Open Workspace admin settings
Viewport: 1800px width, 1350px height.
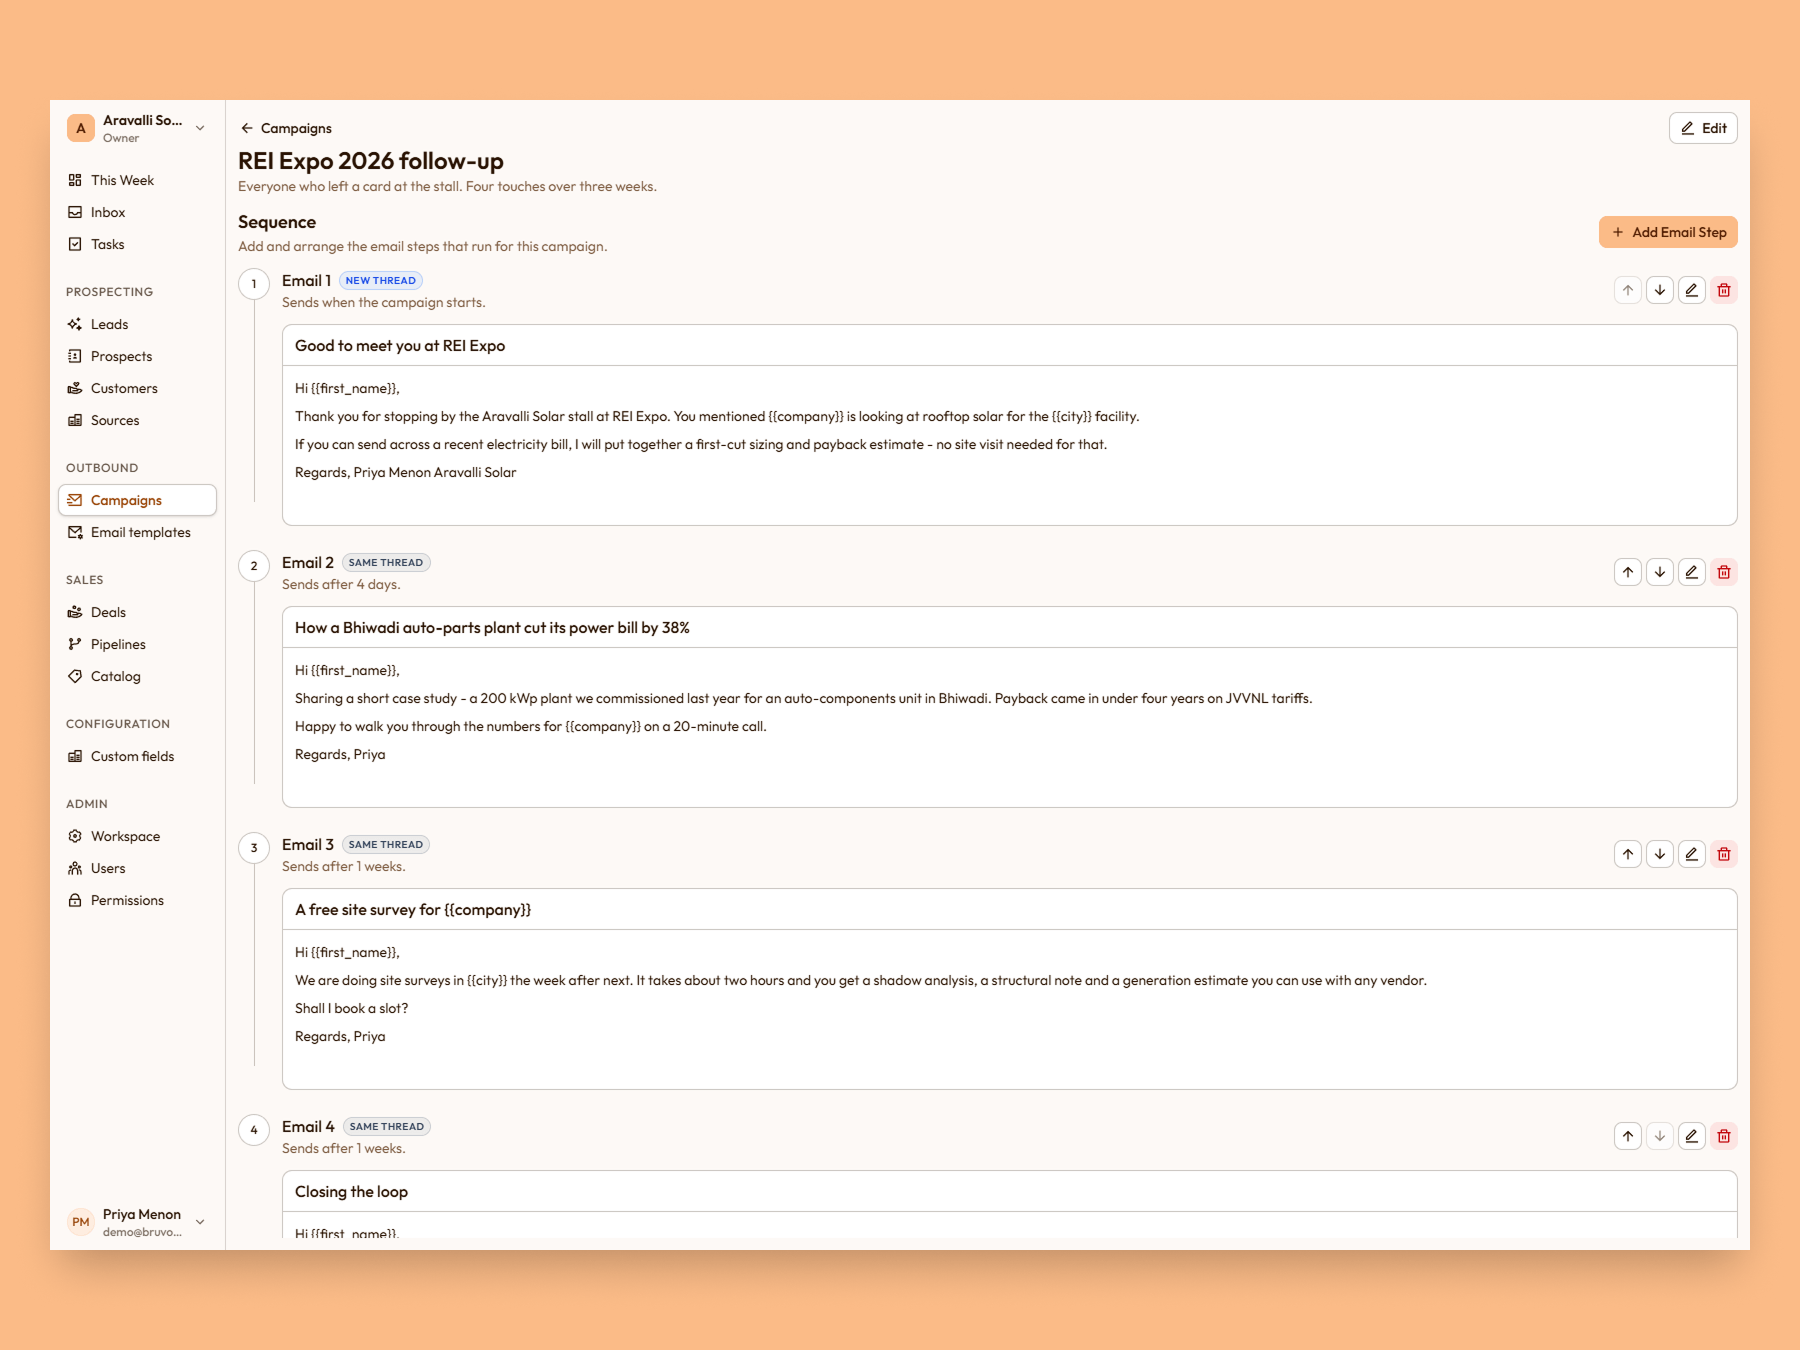coord(138,836)
